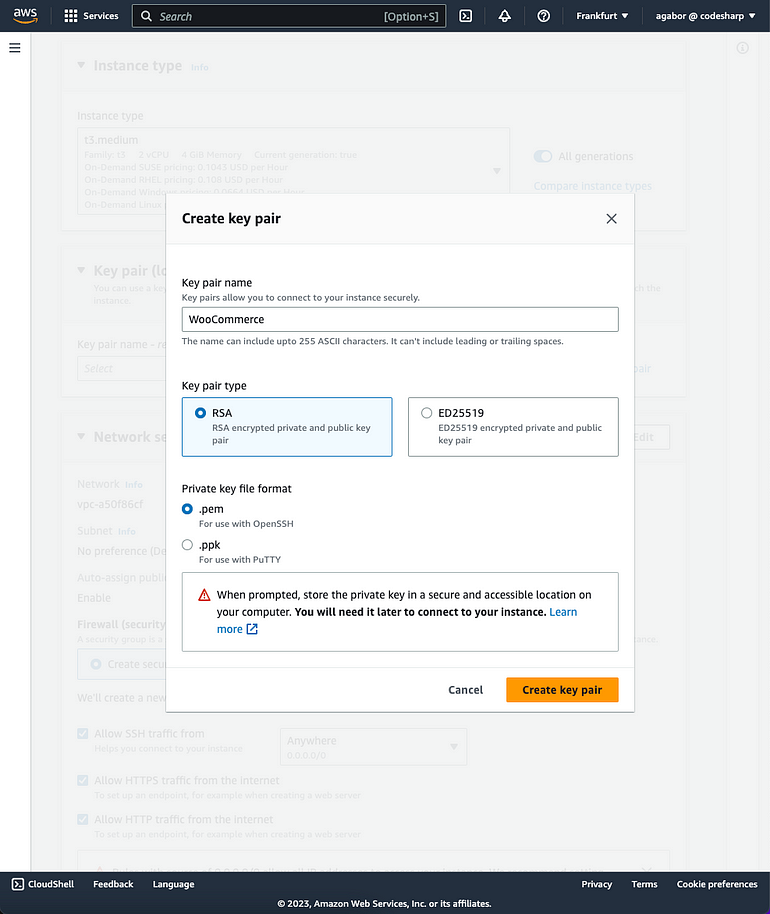Open the Language menu in footer
This screenshot has width=770, height=914.
173,884
